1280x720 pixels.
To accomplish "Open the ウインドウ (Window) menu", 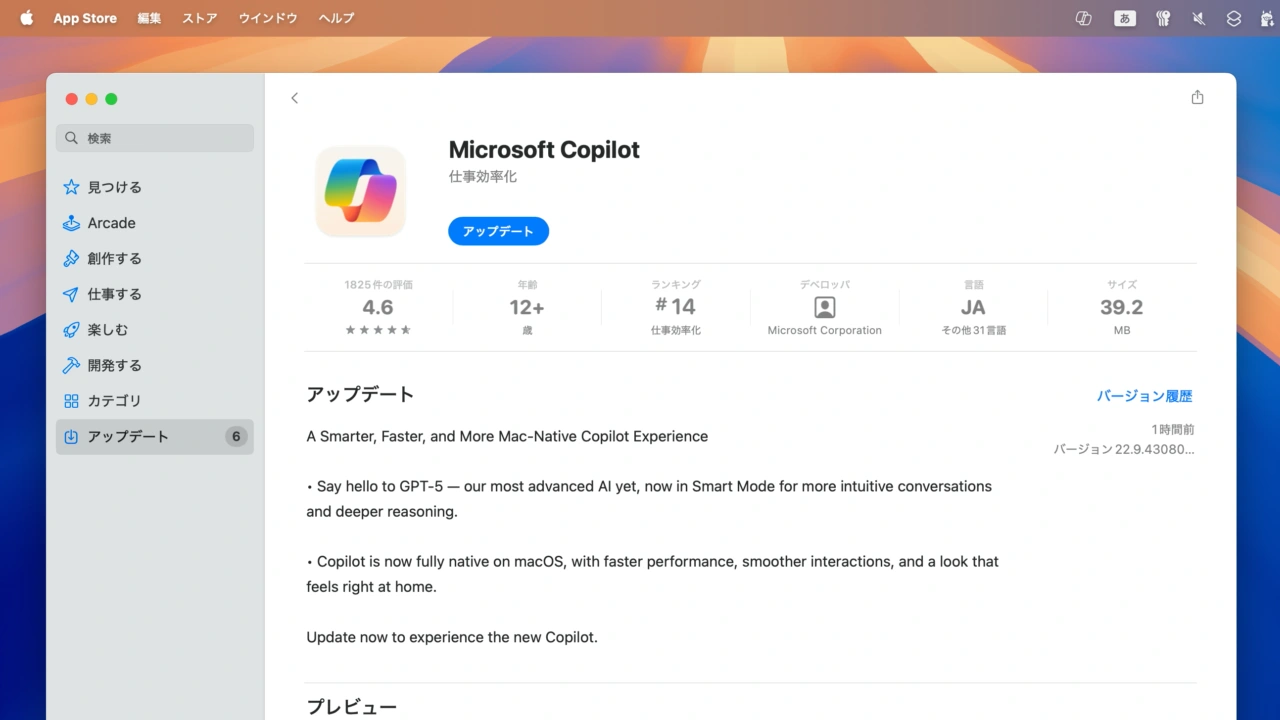I will pyautogui.click(x=268, y=18).
